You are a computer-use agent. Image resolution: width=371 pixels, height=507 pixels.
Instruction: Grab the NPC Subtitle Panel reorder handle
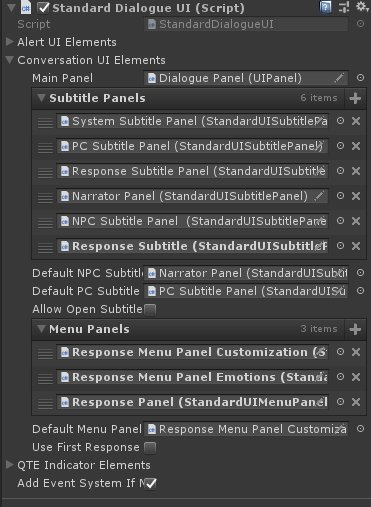tap(45, 222)
